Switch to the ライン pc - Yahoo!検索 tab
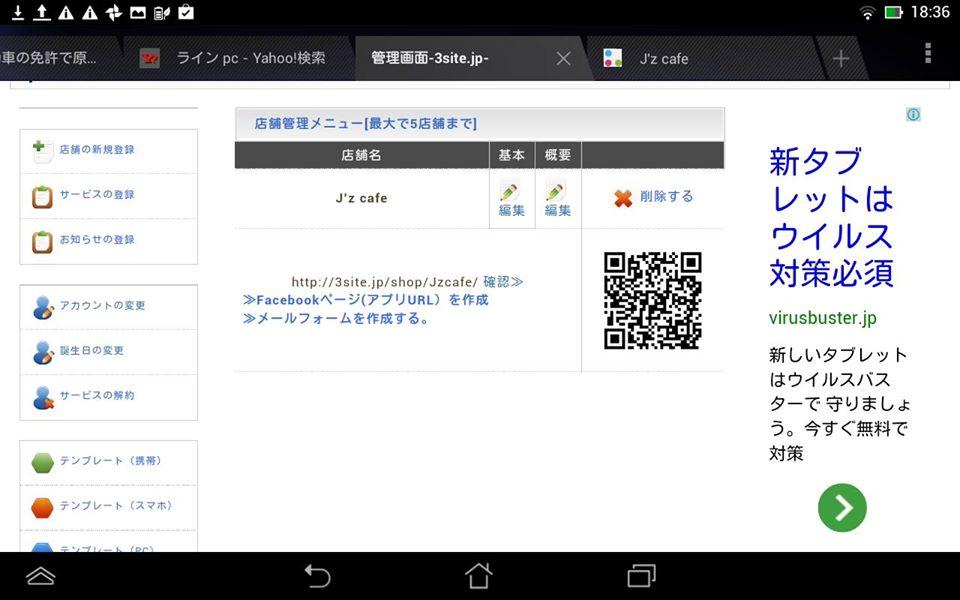The width and height of the screenshot is (960, 600). pos(240,59)
